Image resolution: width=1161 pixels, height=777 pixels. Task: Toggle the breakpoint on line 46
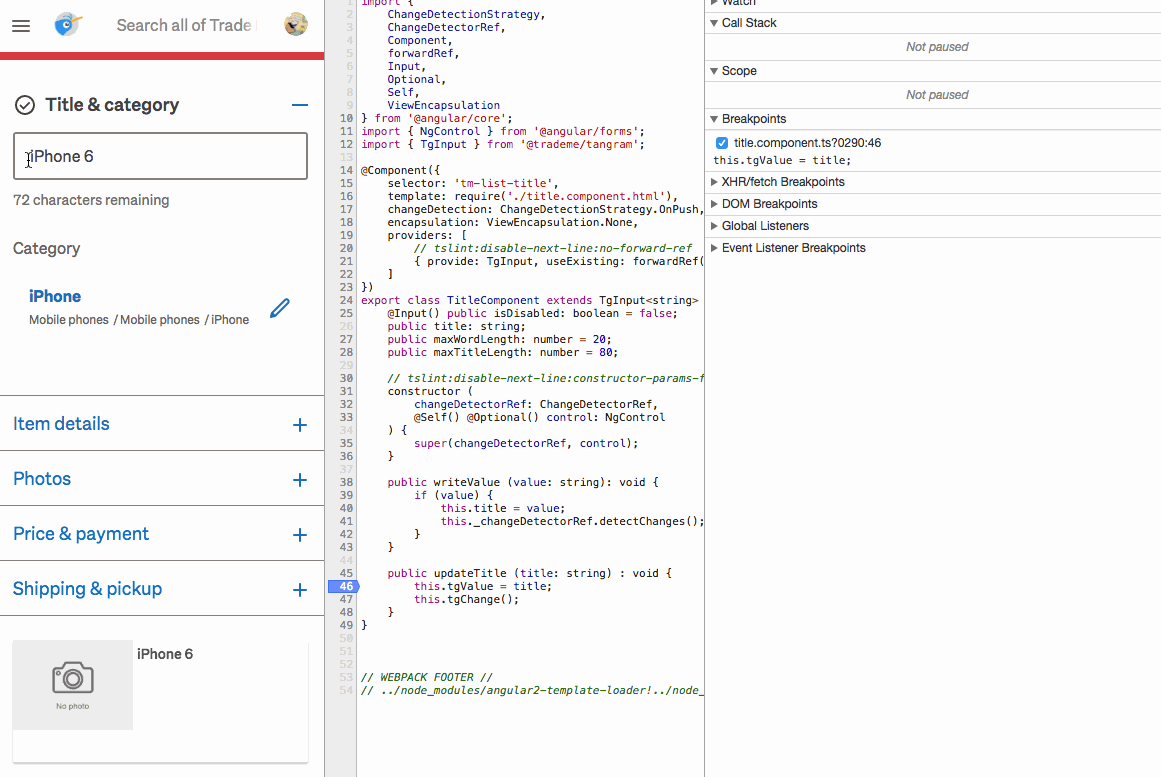coord(345,586)
